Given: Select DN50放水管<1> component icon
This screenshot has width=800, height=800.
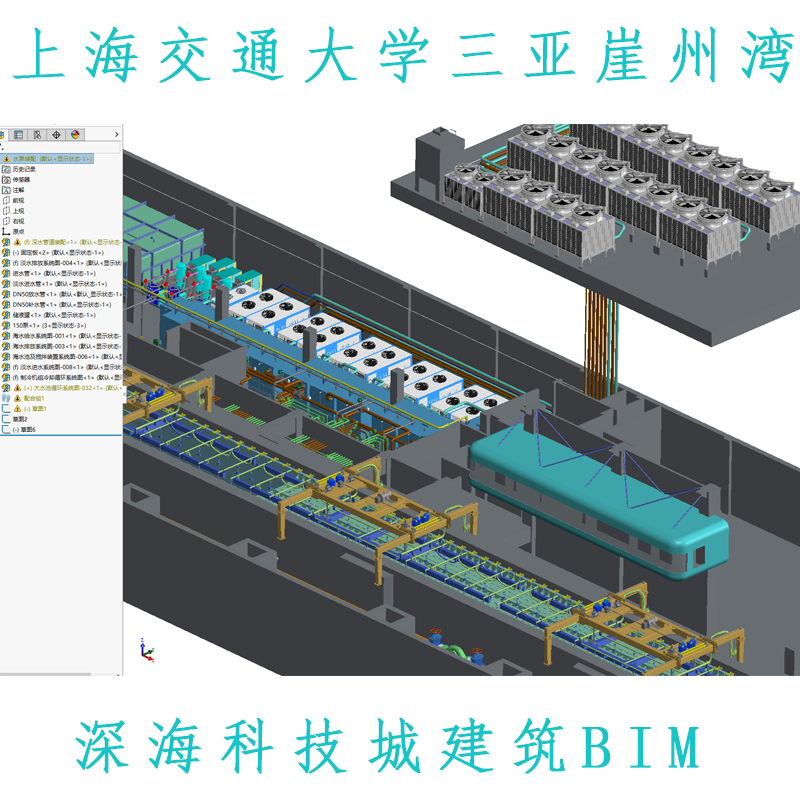Looking at the screenshot, I should click(6, 294).
